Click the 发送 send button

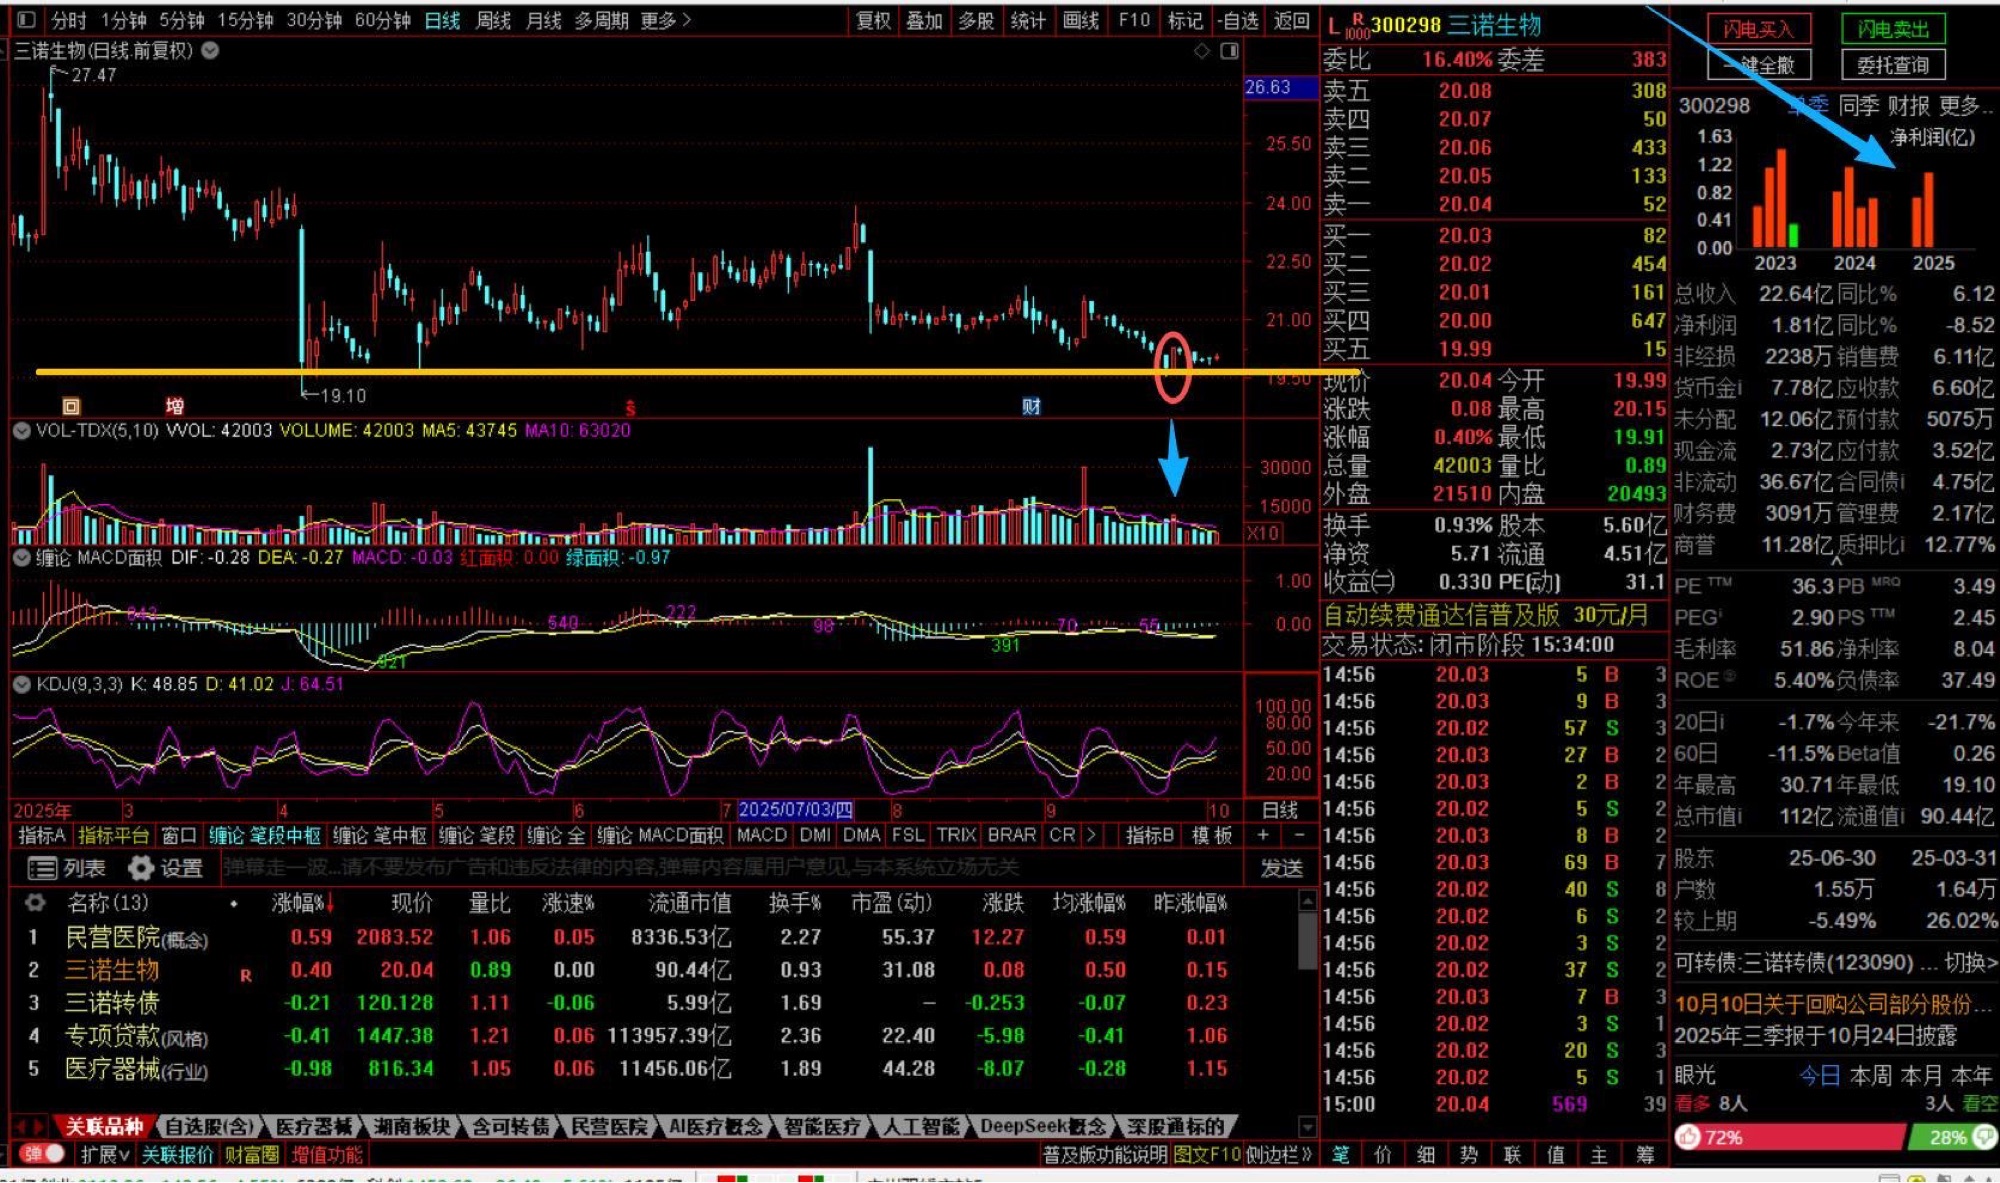pos(1280,868)
